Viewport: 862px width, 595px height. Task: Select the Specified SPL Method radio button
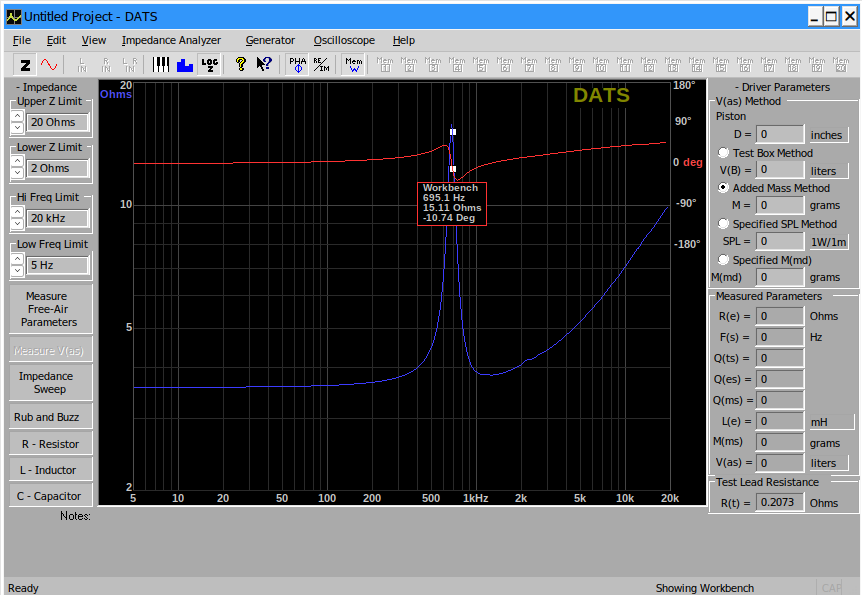[723, 223]
